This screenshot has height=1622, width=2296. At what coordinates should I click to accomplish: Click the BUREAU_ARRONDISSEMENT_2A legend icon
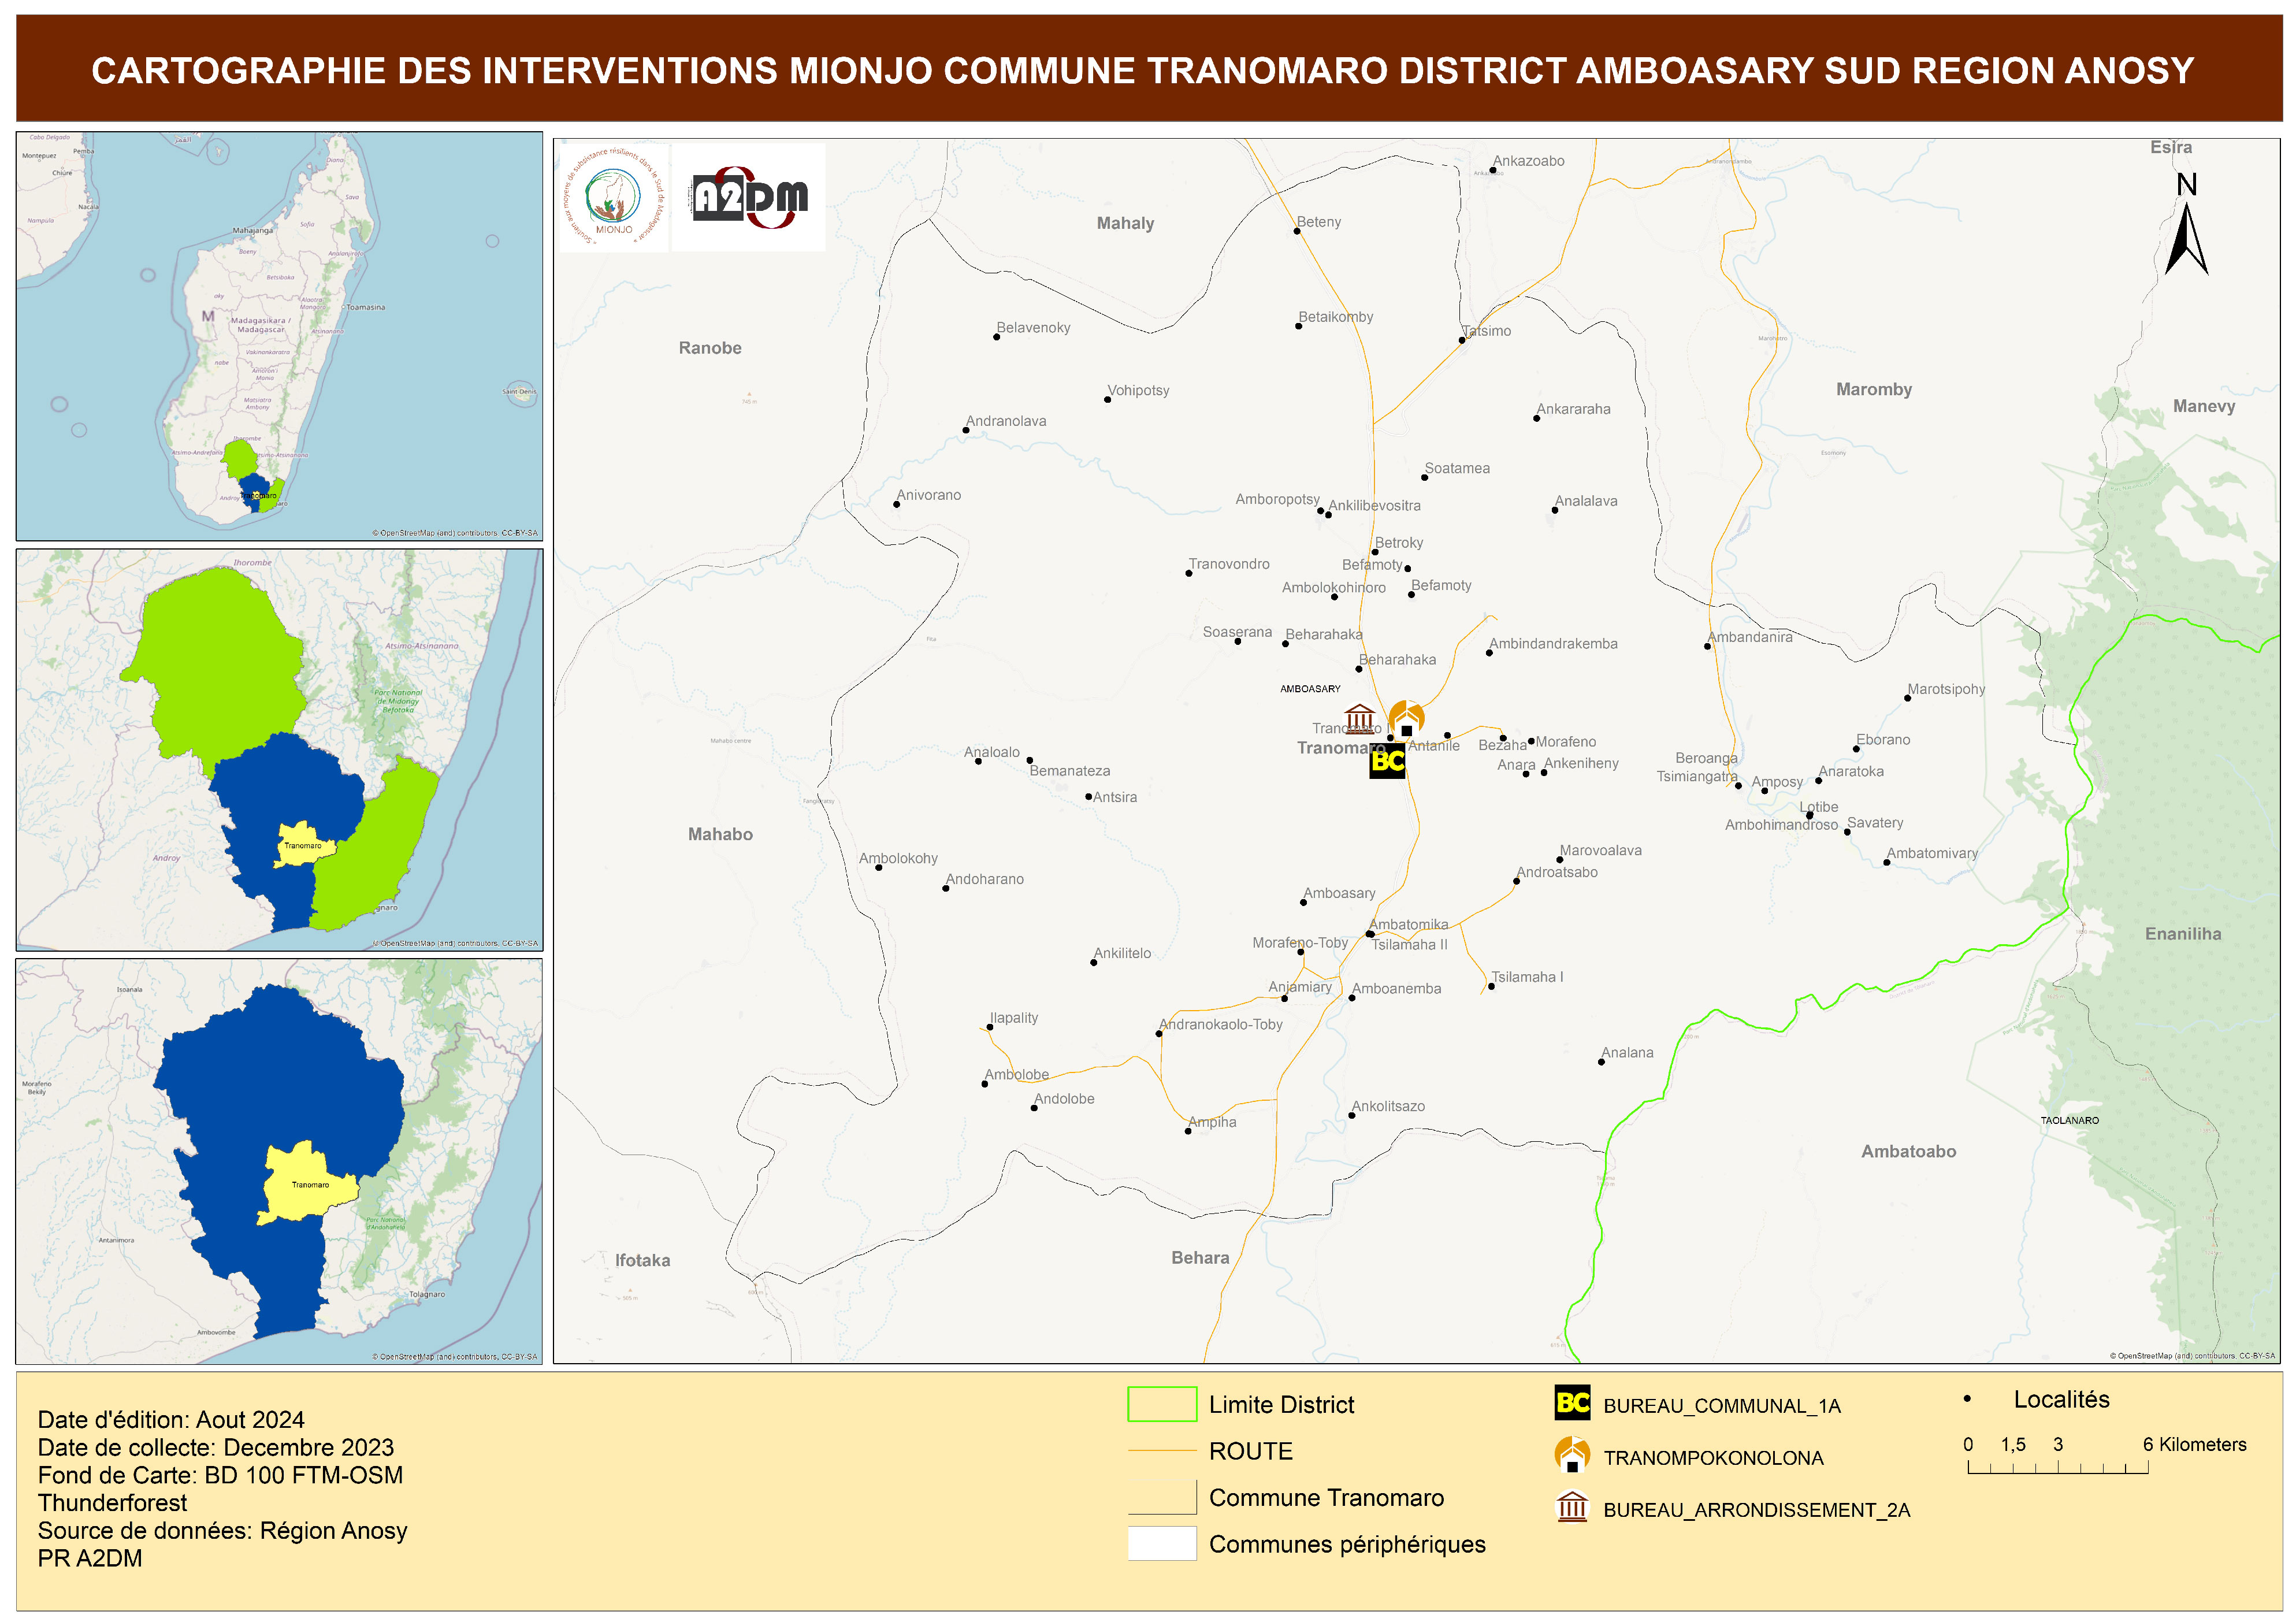[1572, 1507]
